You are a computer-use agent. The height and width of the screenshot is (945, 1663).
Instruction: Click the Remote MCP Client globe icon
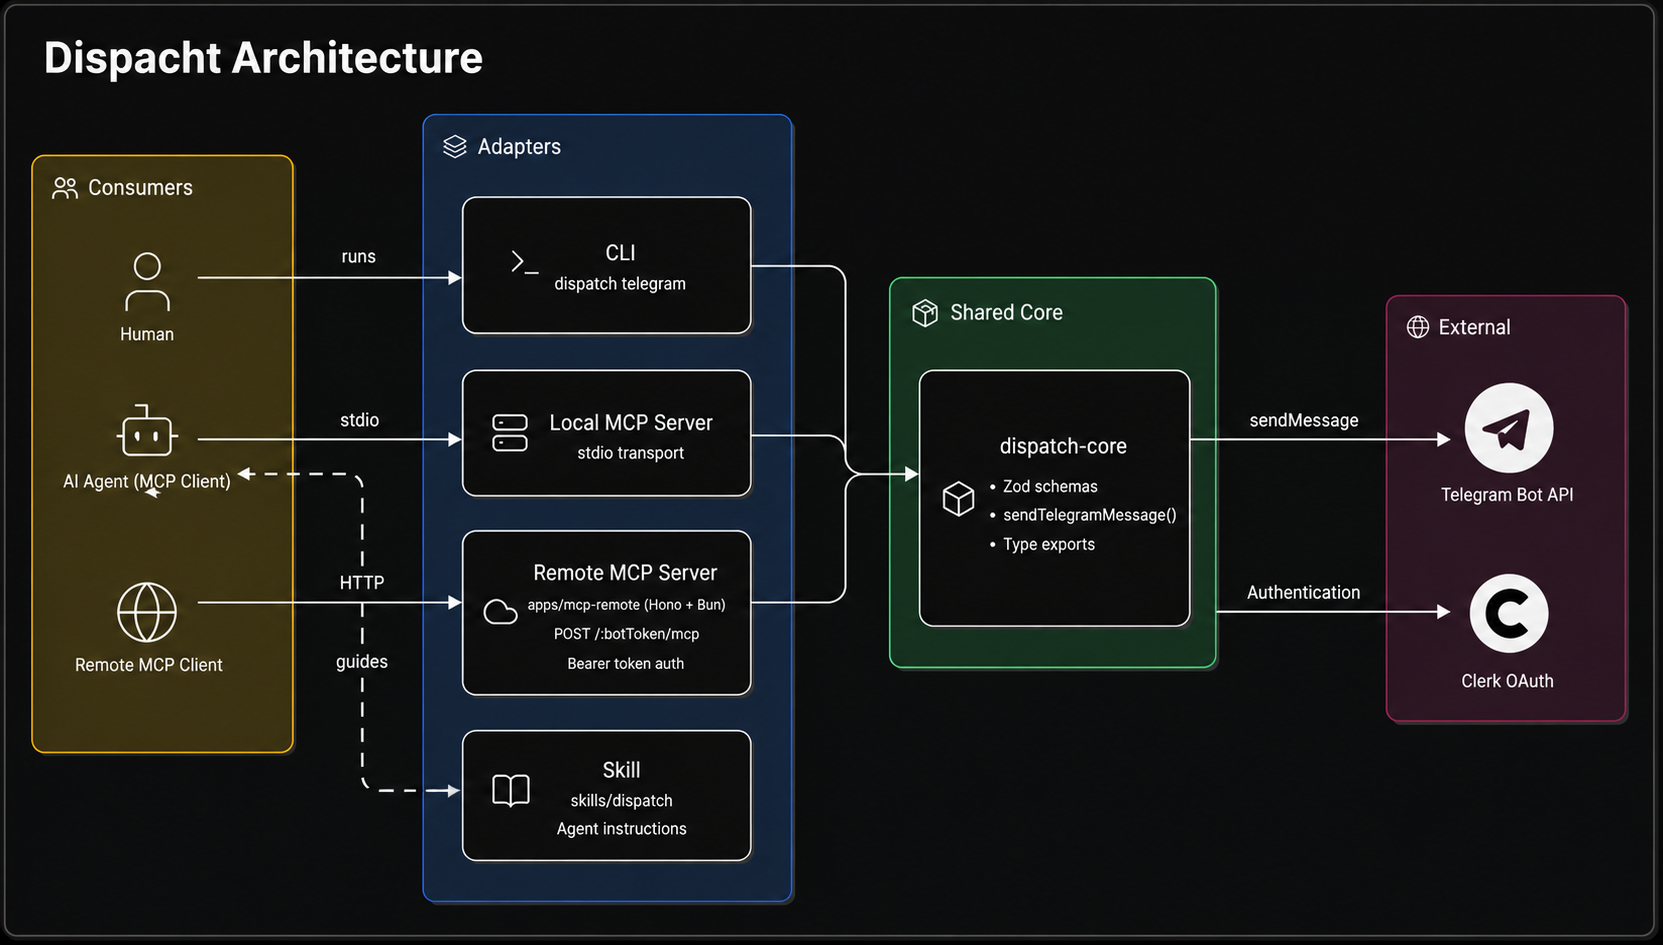pos(147,612)
